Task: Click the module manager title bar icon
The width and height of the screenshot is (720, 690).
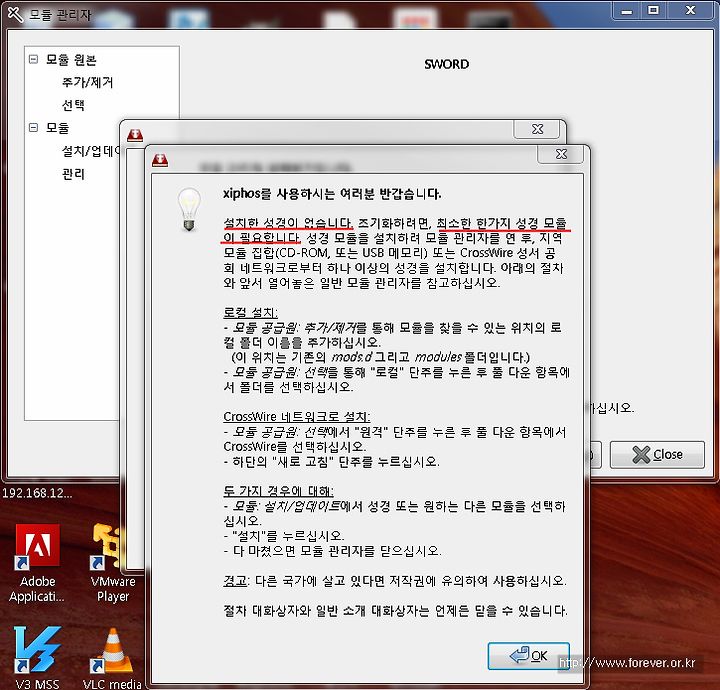Action: pos(15,14)
